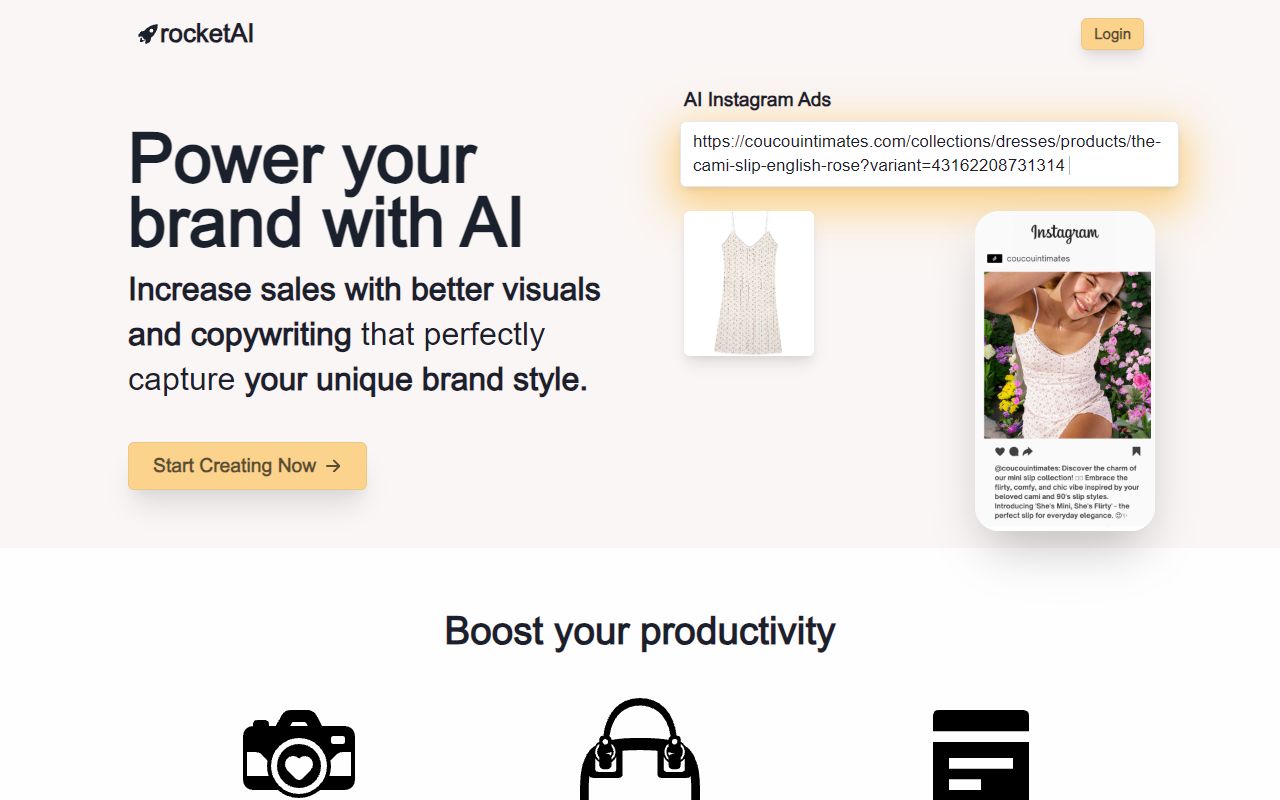Select the white dress product thumbnail

(749, 283)
